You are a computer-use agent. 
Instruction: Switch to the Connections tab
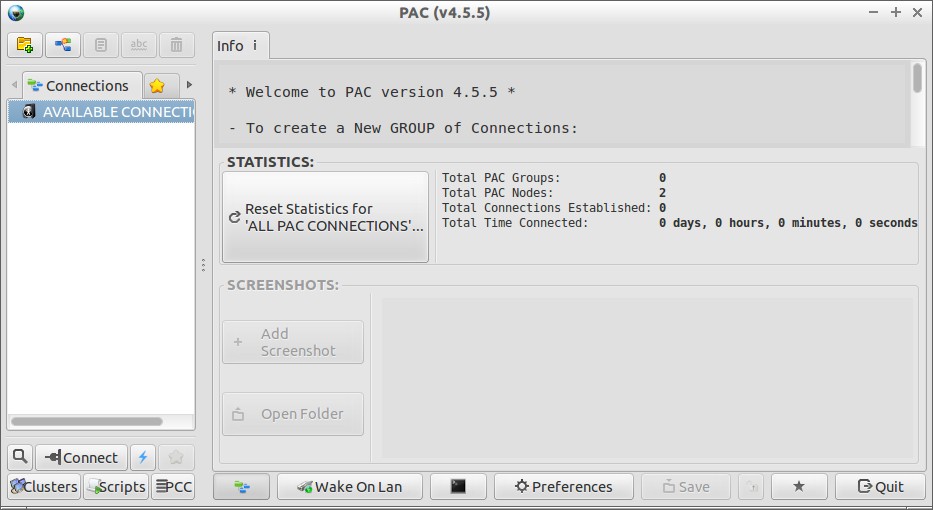pyautogui.click(x=82, y=86)
